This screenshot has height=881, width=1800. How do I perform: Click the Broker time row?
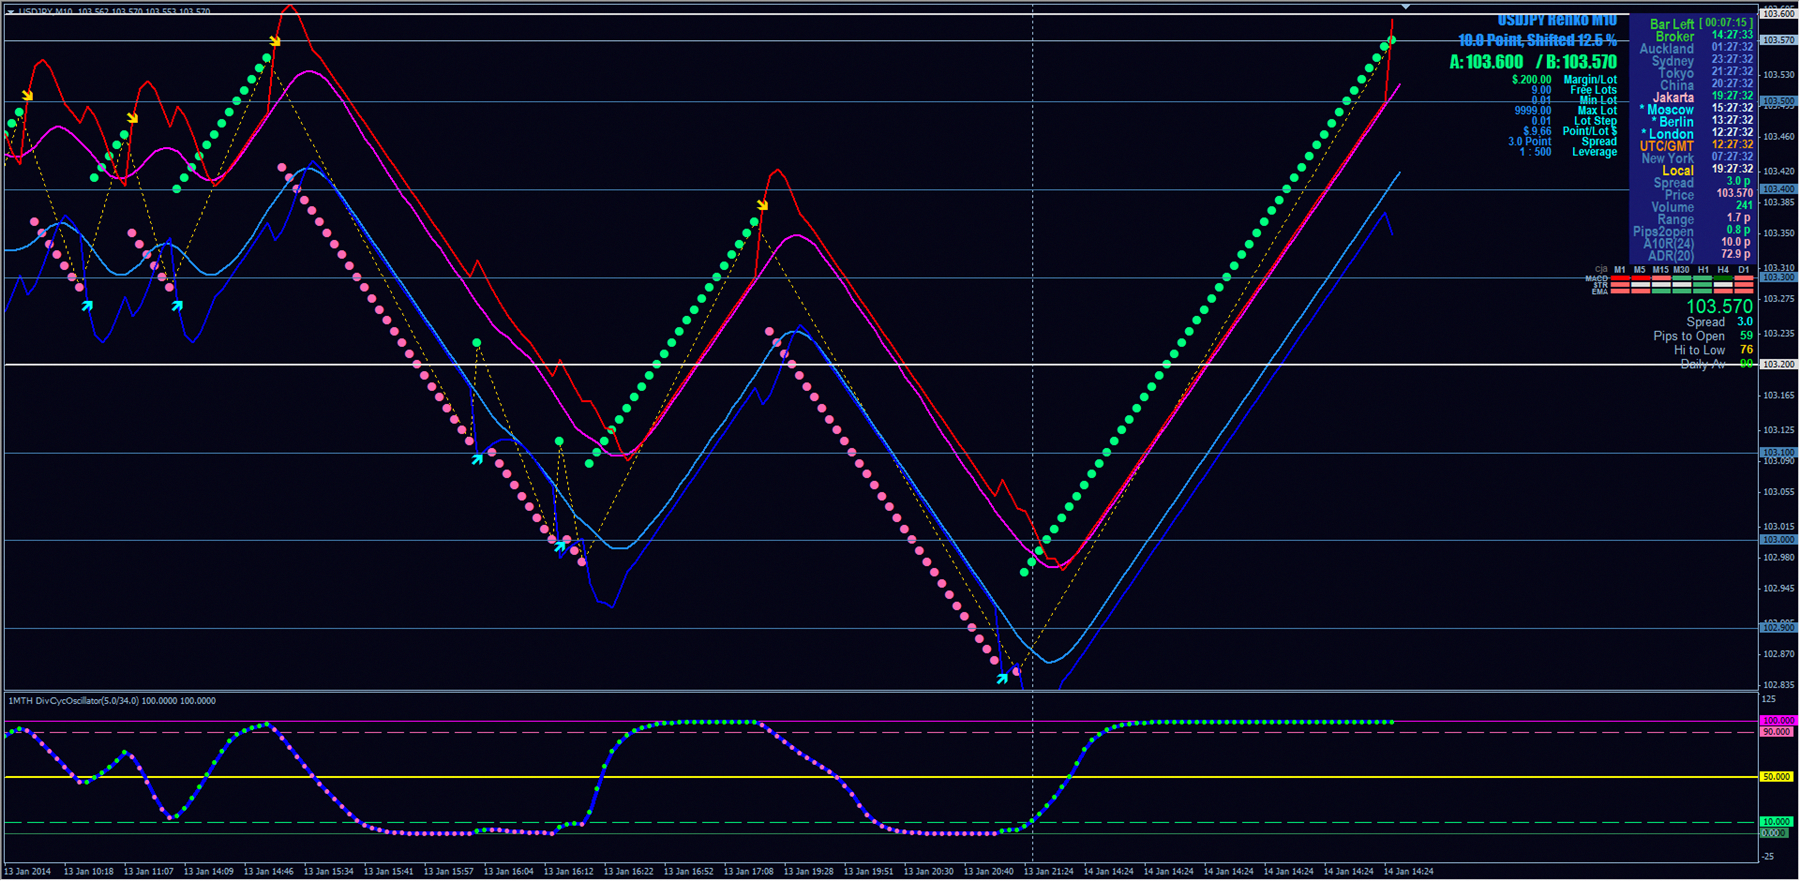point(1704,36)
